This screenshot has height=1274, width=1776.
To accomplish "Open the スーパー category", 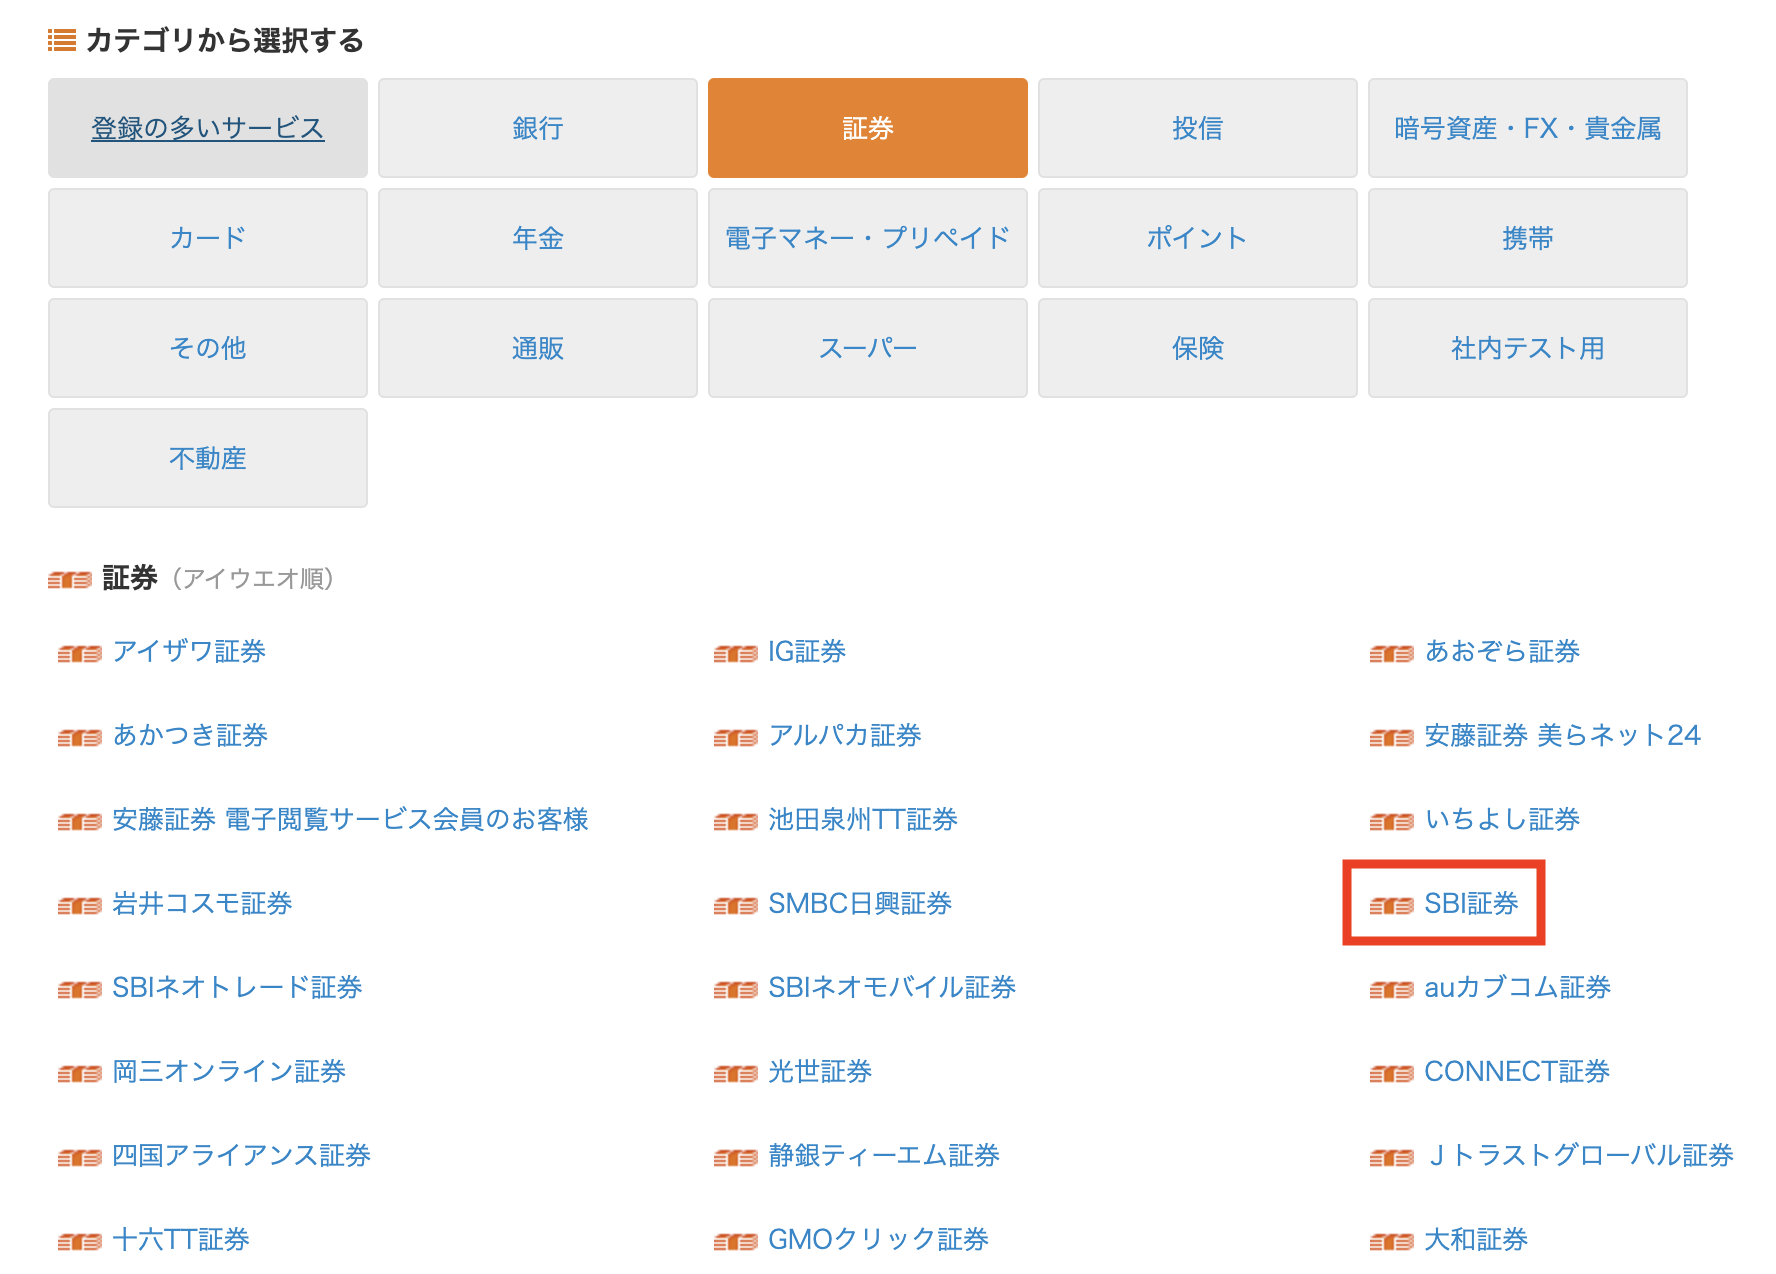I will 868,348.
